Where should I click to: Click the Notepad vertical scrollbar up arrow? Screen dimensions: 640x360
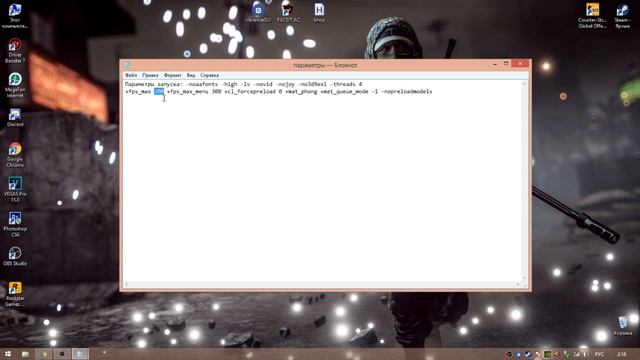pos(524,83)
